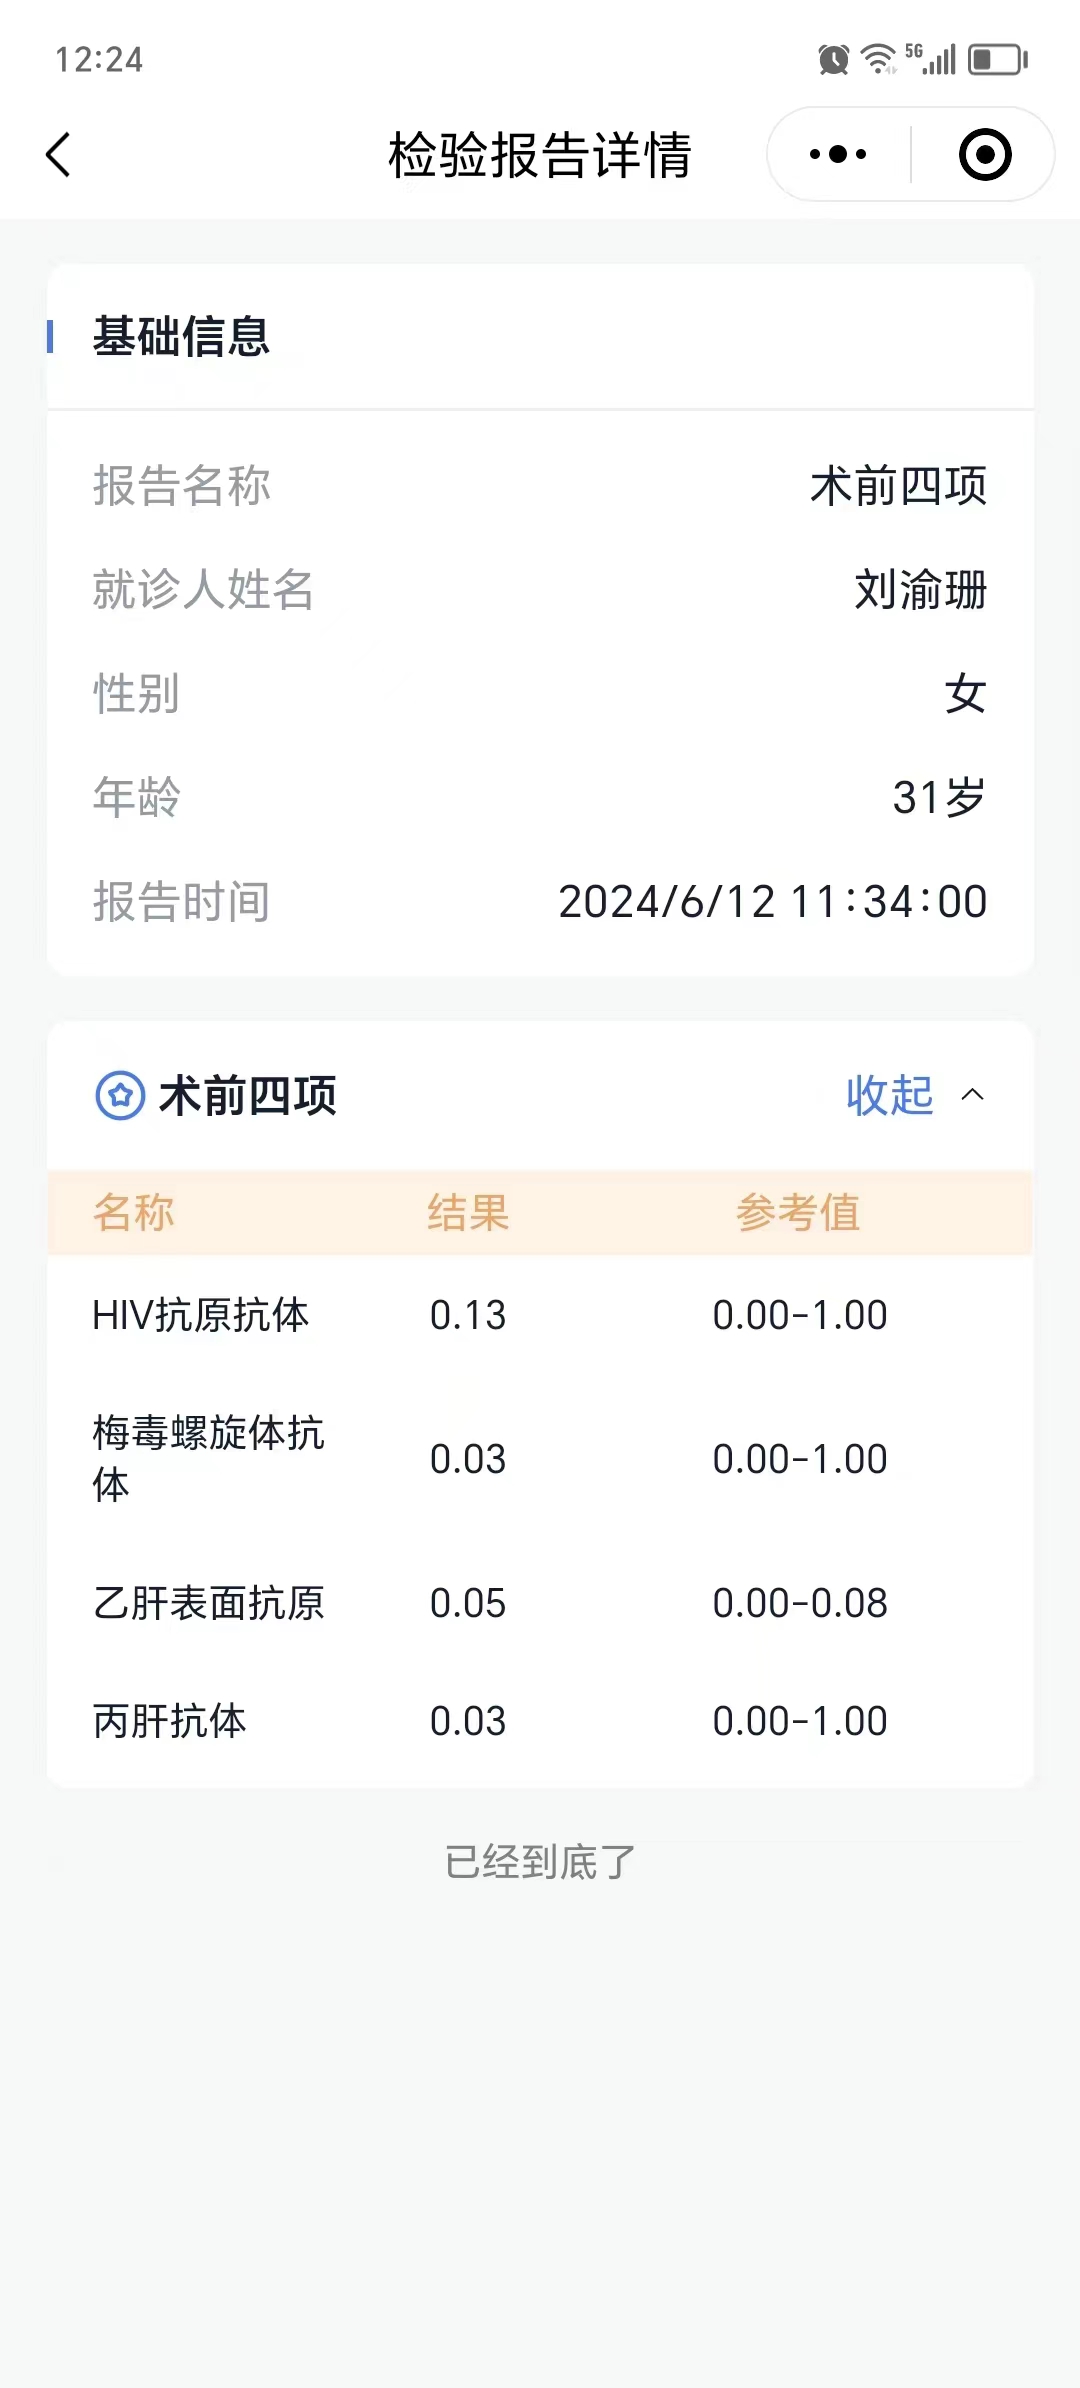This screenshot has width=1080, height=2388.
Task: Tap the 参考值 column header
Action: coord(798,1213)
